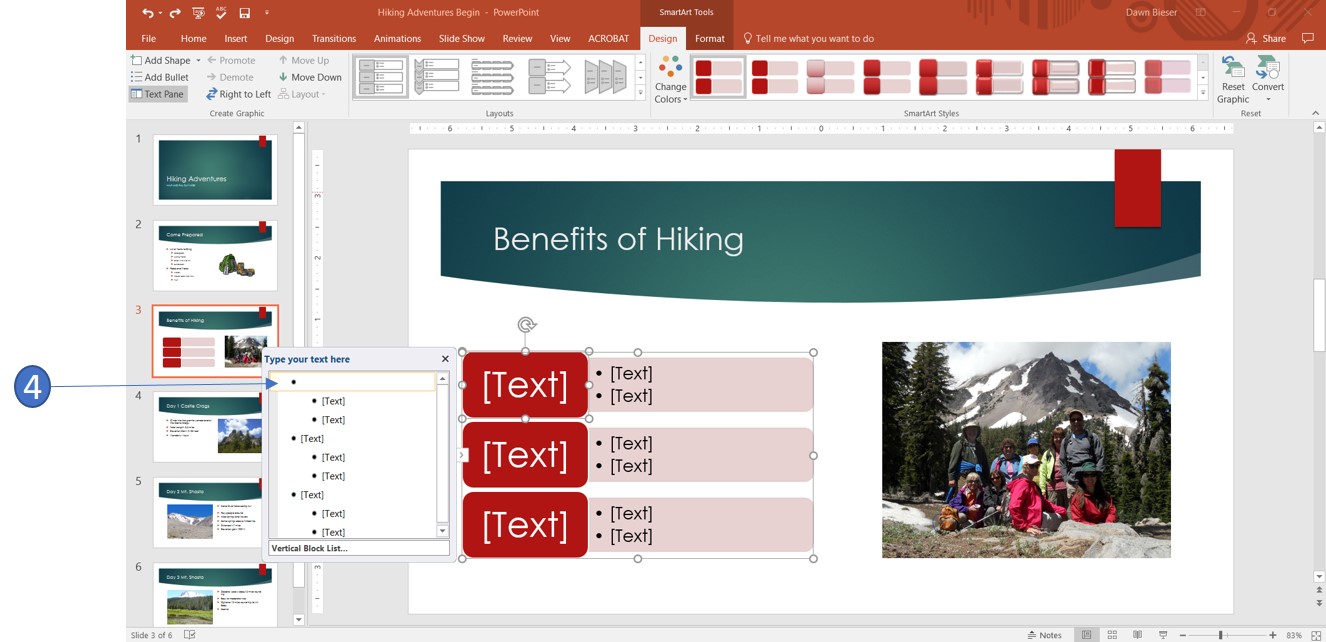Select the first Vertical Block List layout thumbnail
The width and height of the screenshot is (1326, 642).
tap(381, 77)
